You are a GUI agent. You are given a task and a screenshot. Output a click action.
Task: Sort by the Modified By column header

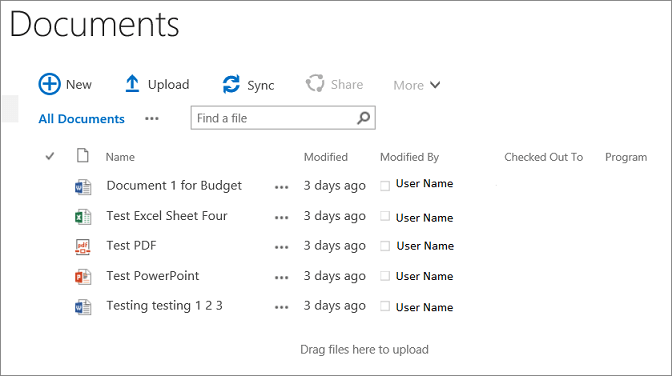[x=409, y=157]
